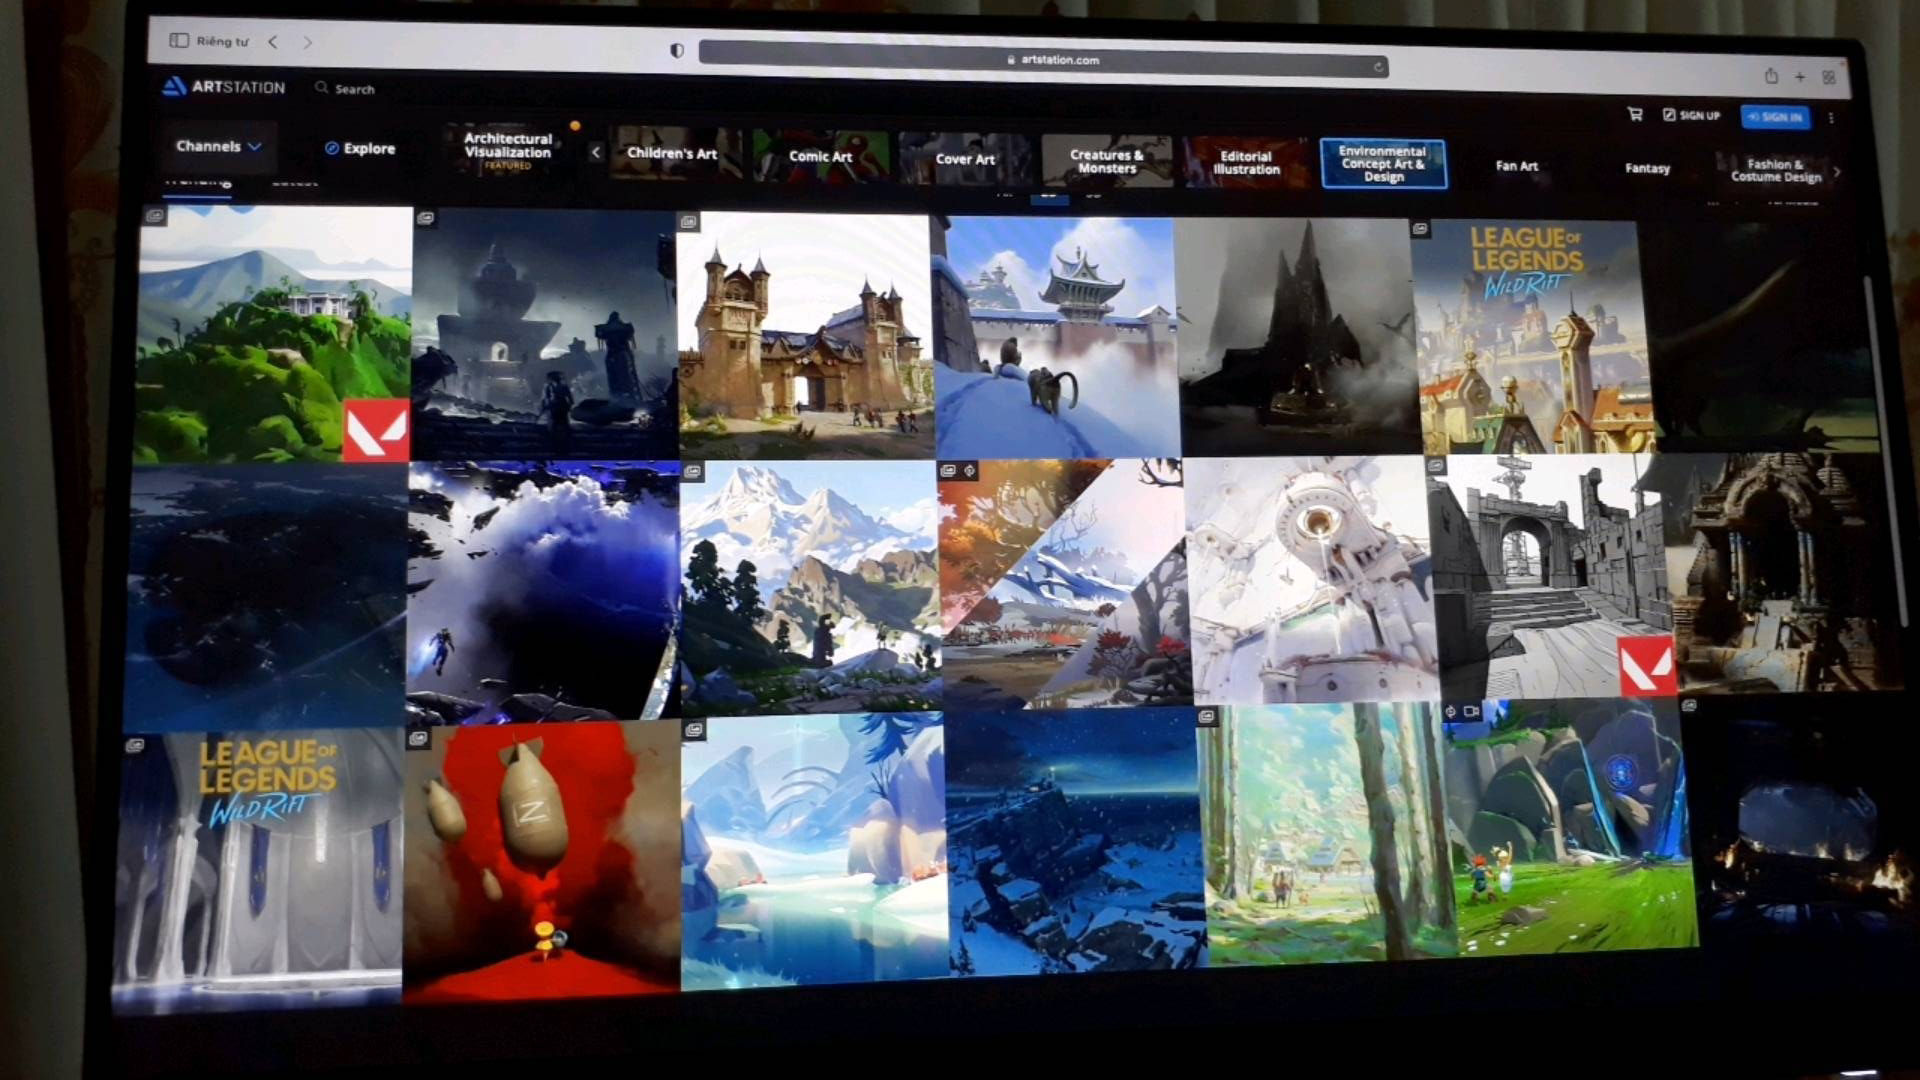
Task: Open the dark stormy temple artwork
Action: (x=543, y=334)
